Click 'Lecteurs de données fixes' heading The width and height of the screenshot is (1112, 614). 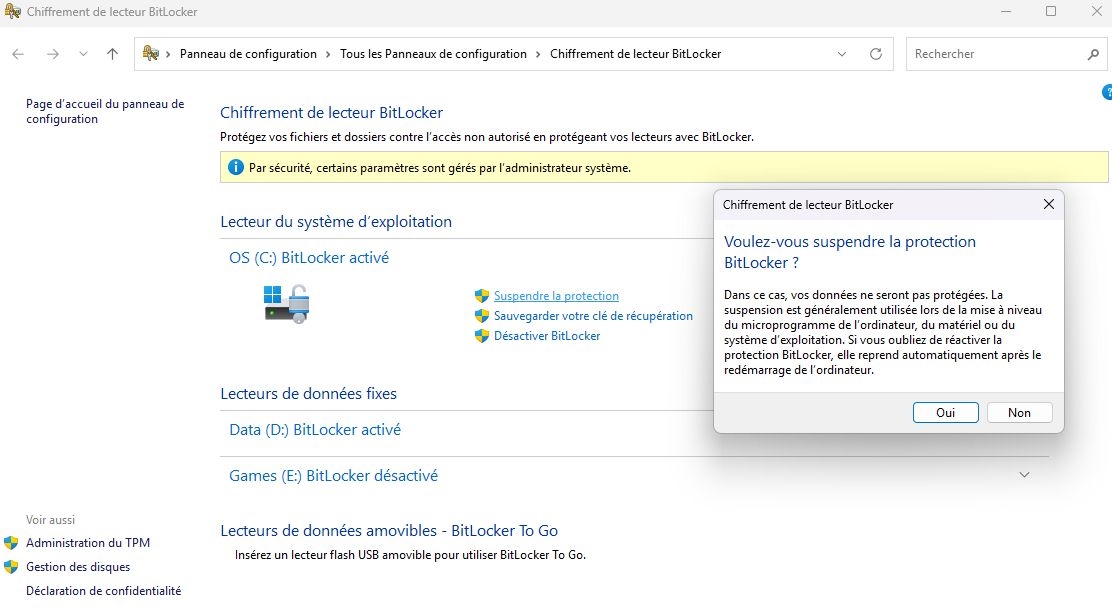coord(308,393)
